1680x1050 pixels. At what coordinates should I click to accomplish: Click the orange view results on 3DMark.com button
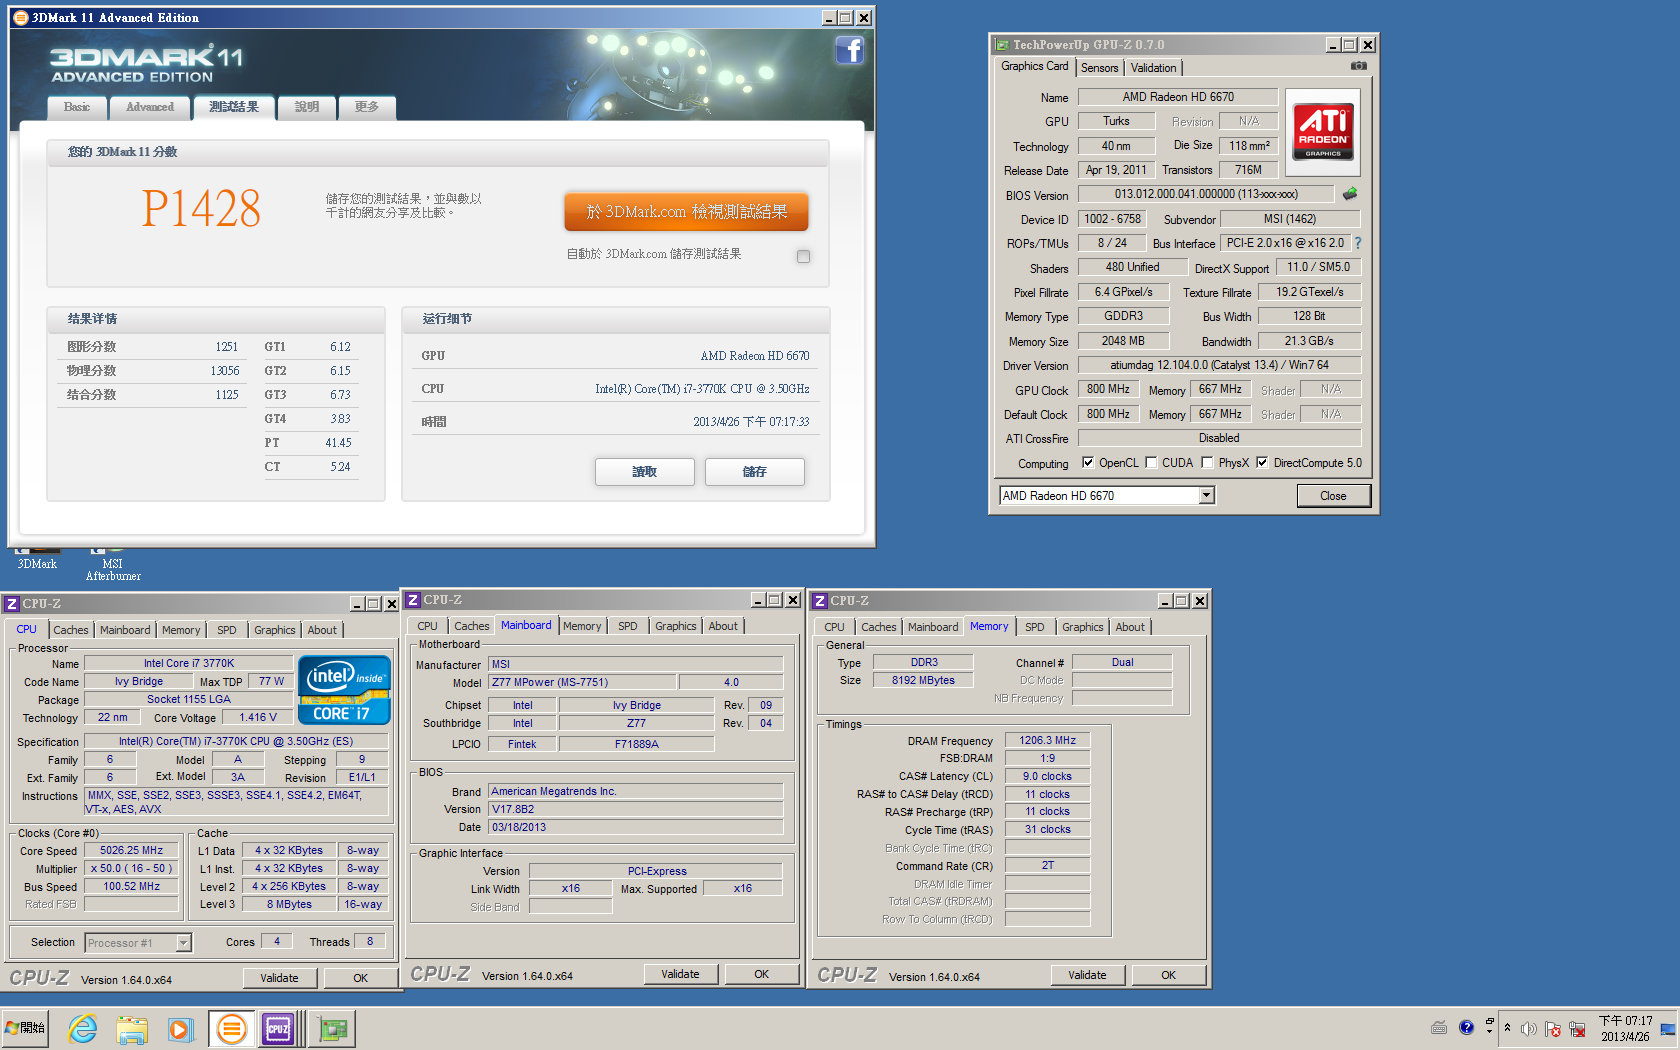(x=686, y=212)
